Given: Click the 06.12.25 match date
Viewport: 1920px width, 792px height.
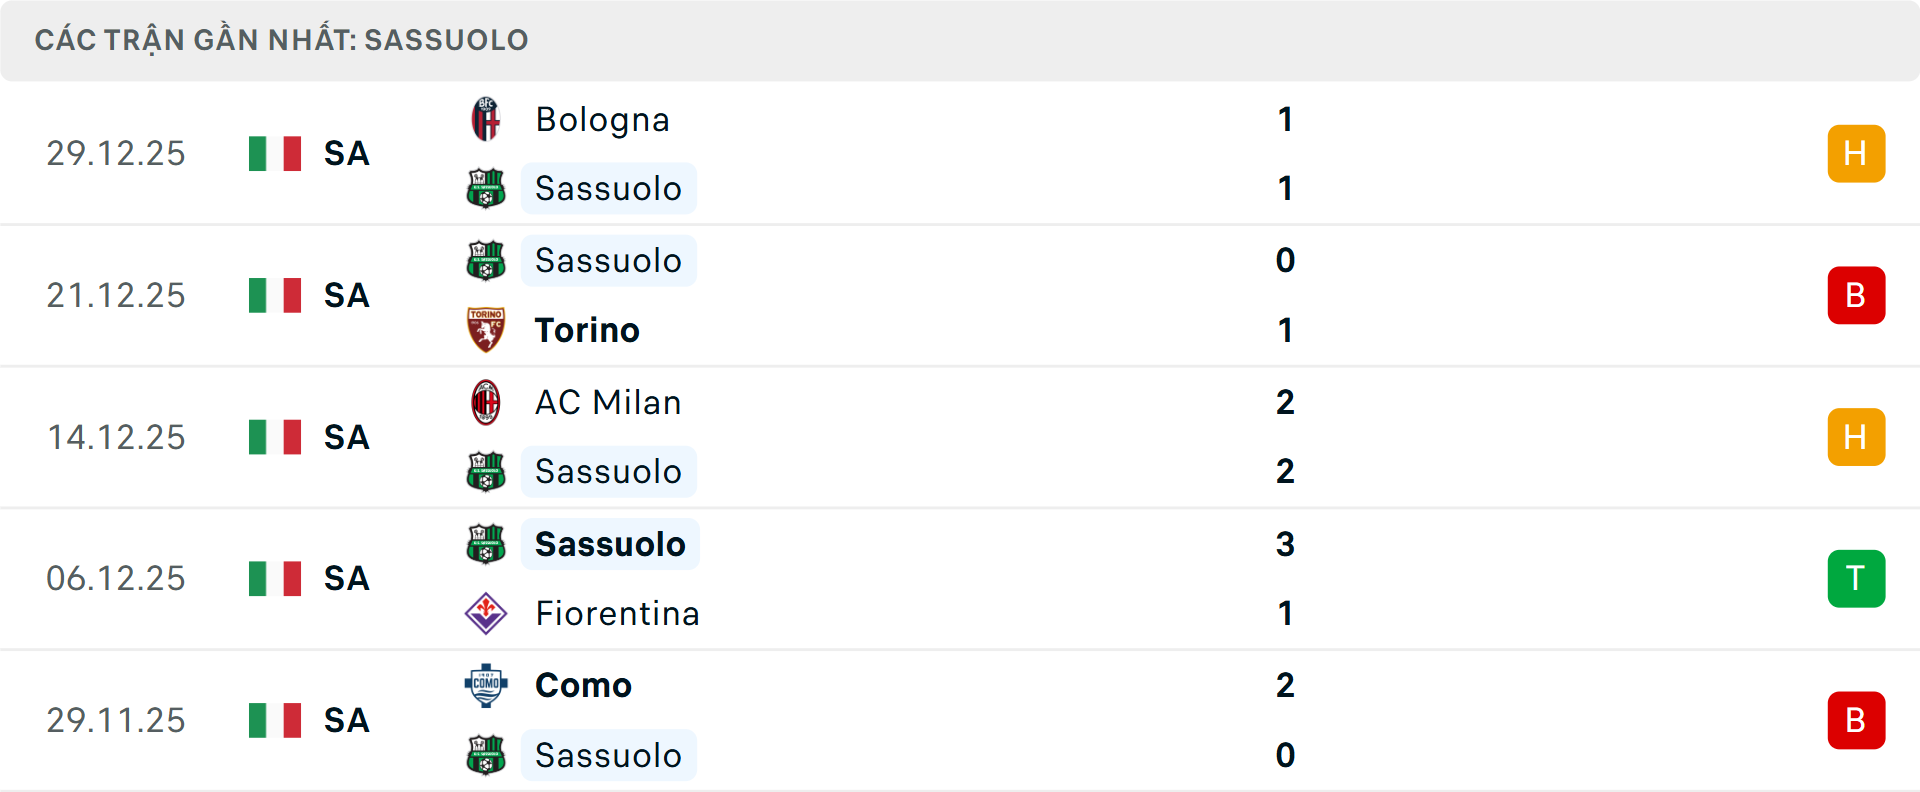Looking at the screenshot, I should 116,578.
